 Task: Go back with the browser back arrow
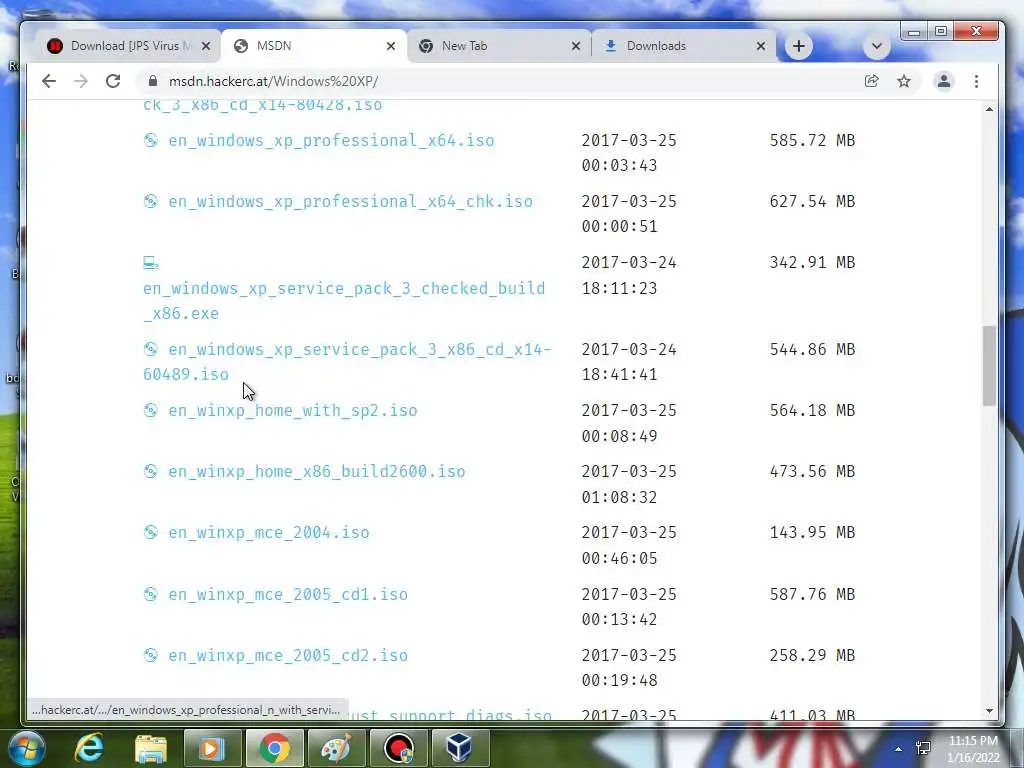(49, 81)
